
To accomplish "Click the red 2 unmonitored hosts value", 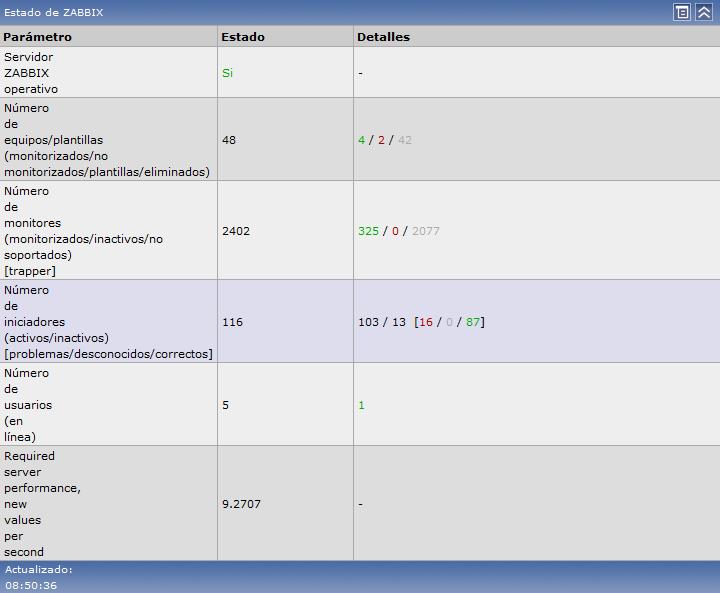I will click(x=381, y=140).
